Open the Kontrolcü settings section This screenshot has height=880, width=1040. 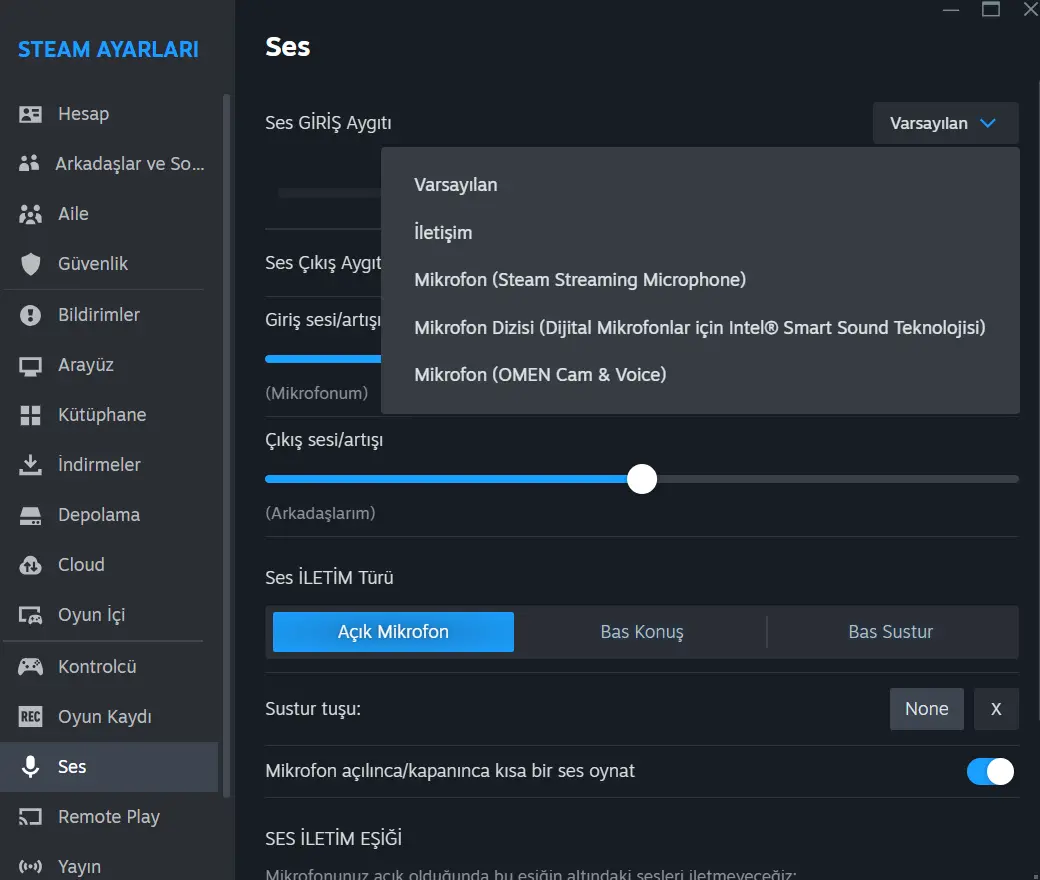109,666
